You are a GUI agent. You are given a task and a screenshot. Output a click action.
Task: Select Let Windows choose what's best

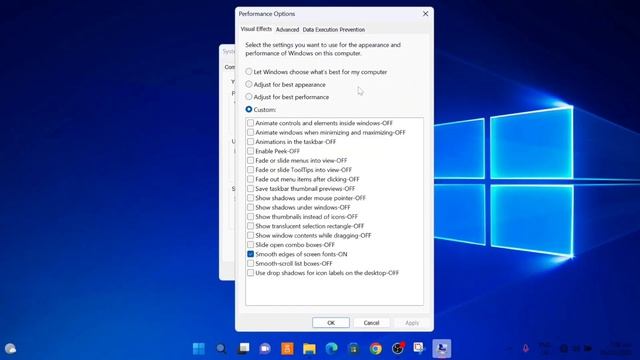(316, 72)
